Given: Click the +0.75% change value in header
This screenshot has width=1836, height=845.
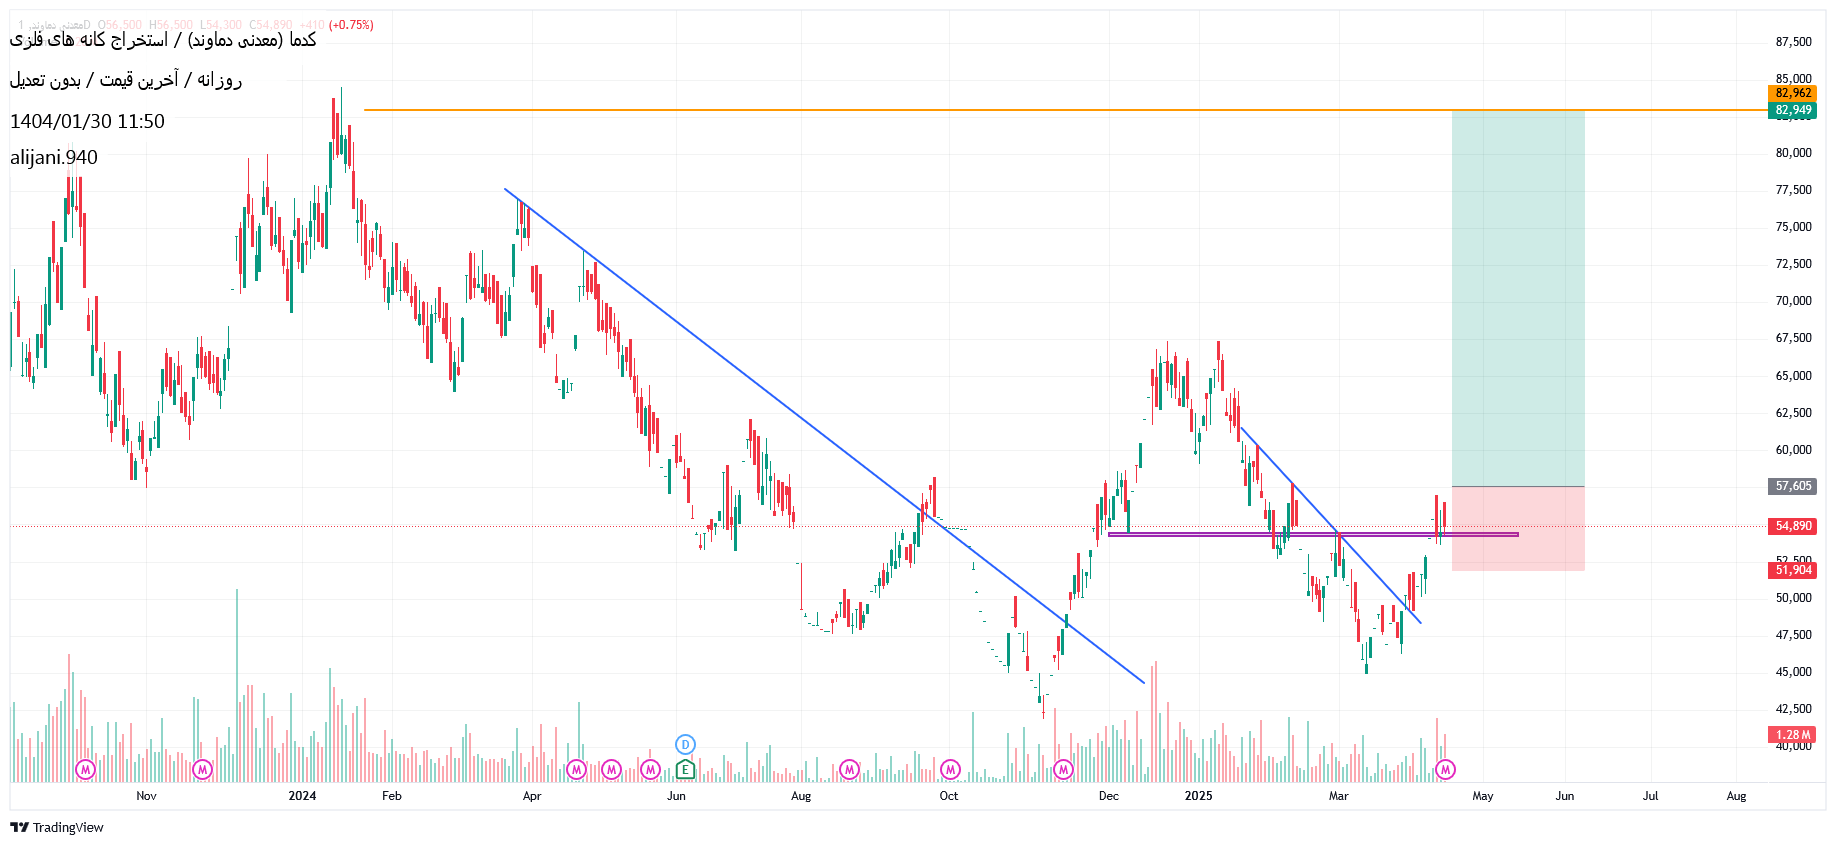Looking at the screenshot, I should 351,25.
